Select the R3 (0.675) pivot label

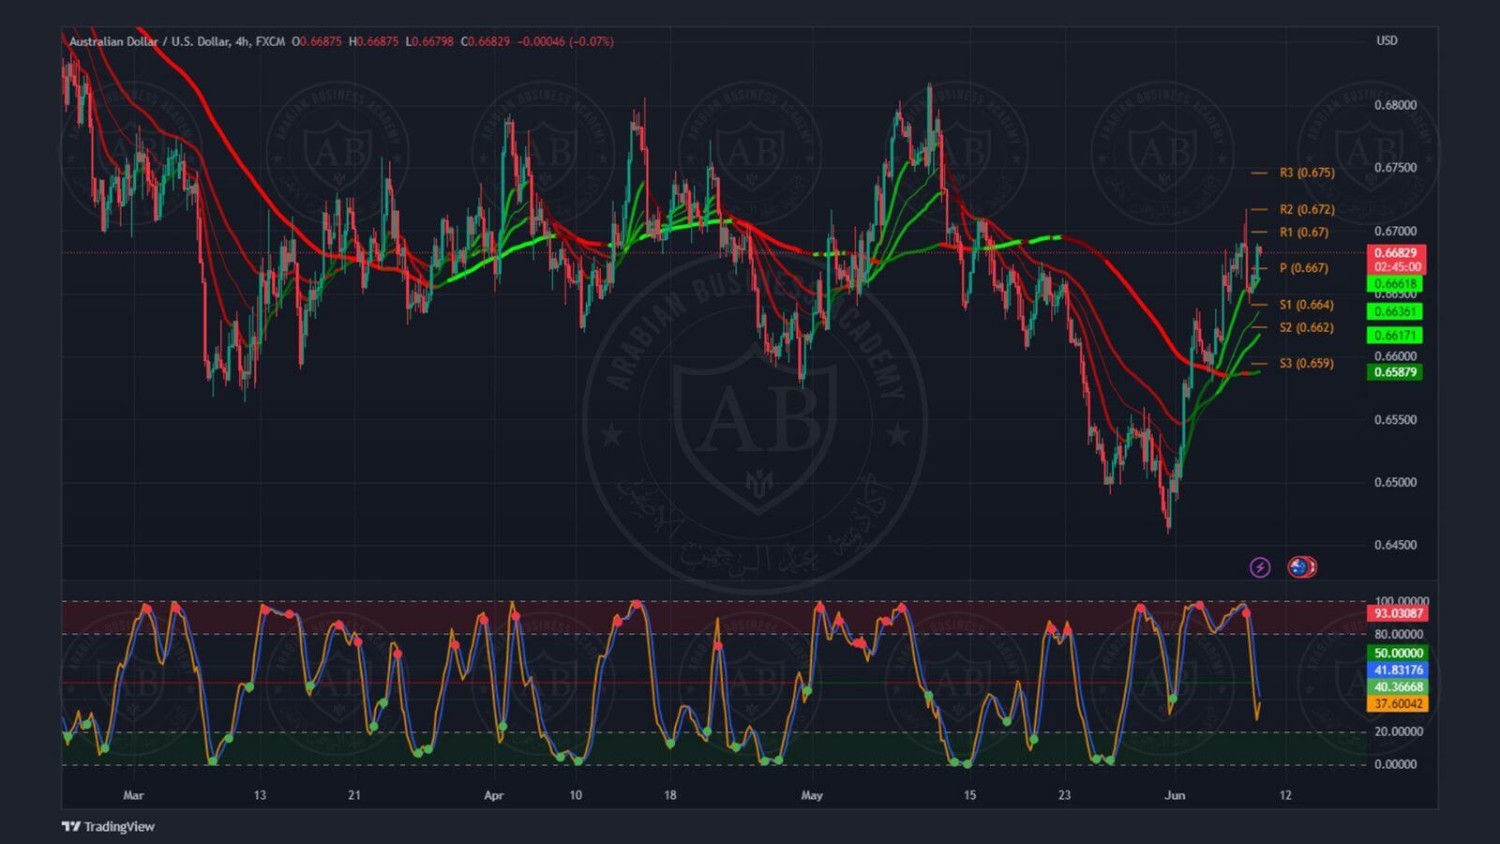[x=1306, y=173]
